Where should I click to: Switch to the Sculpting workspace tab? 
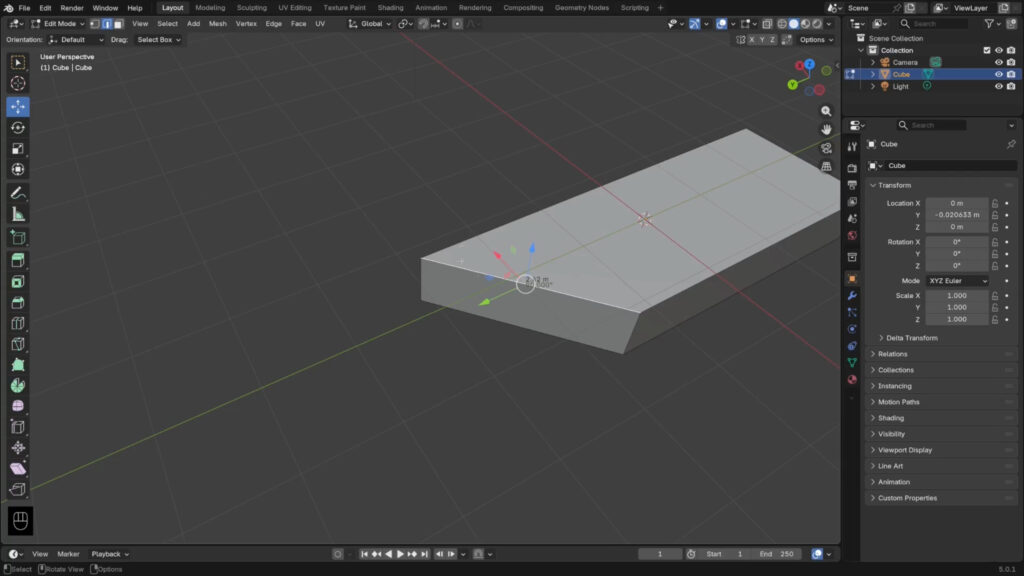tap(251, 8)
